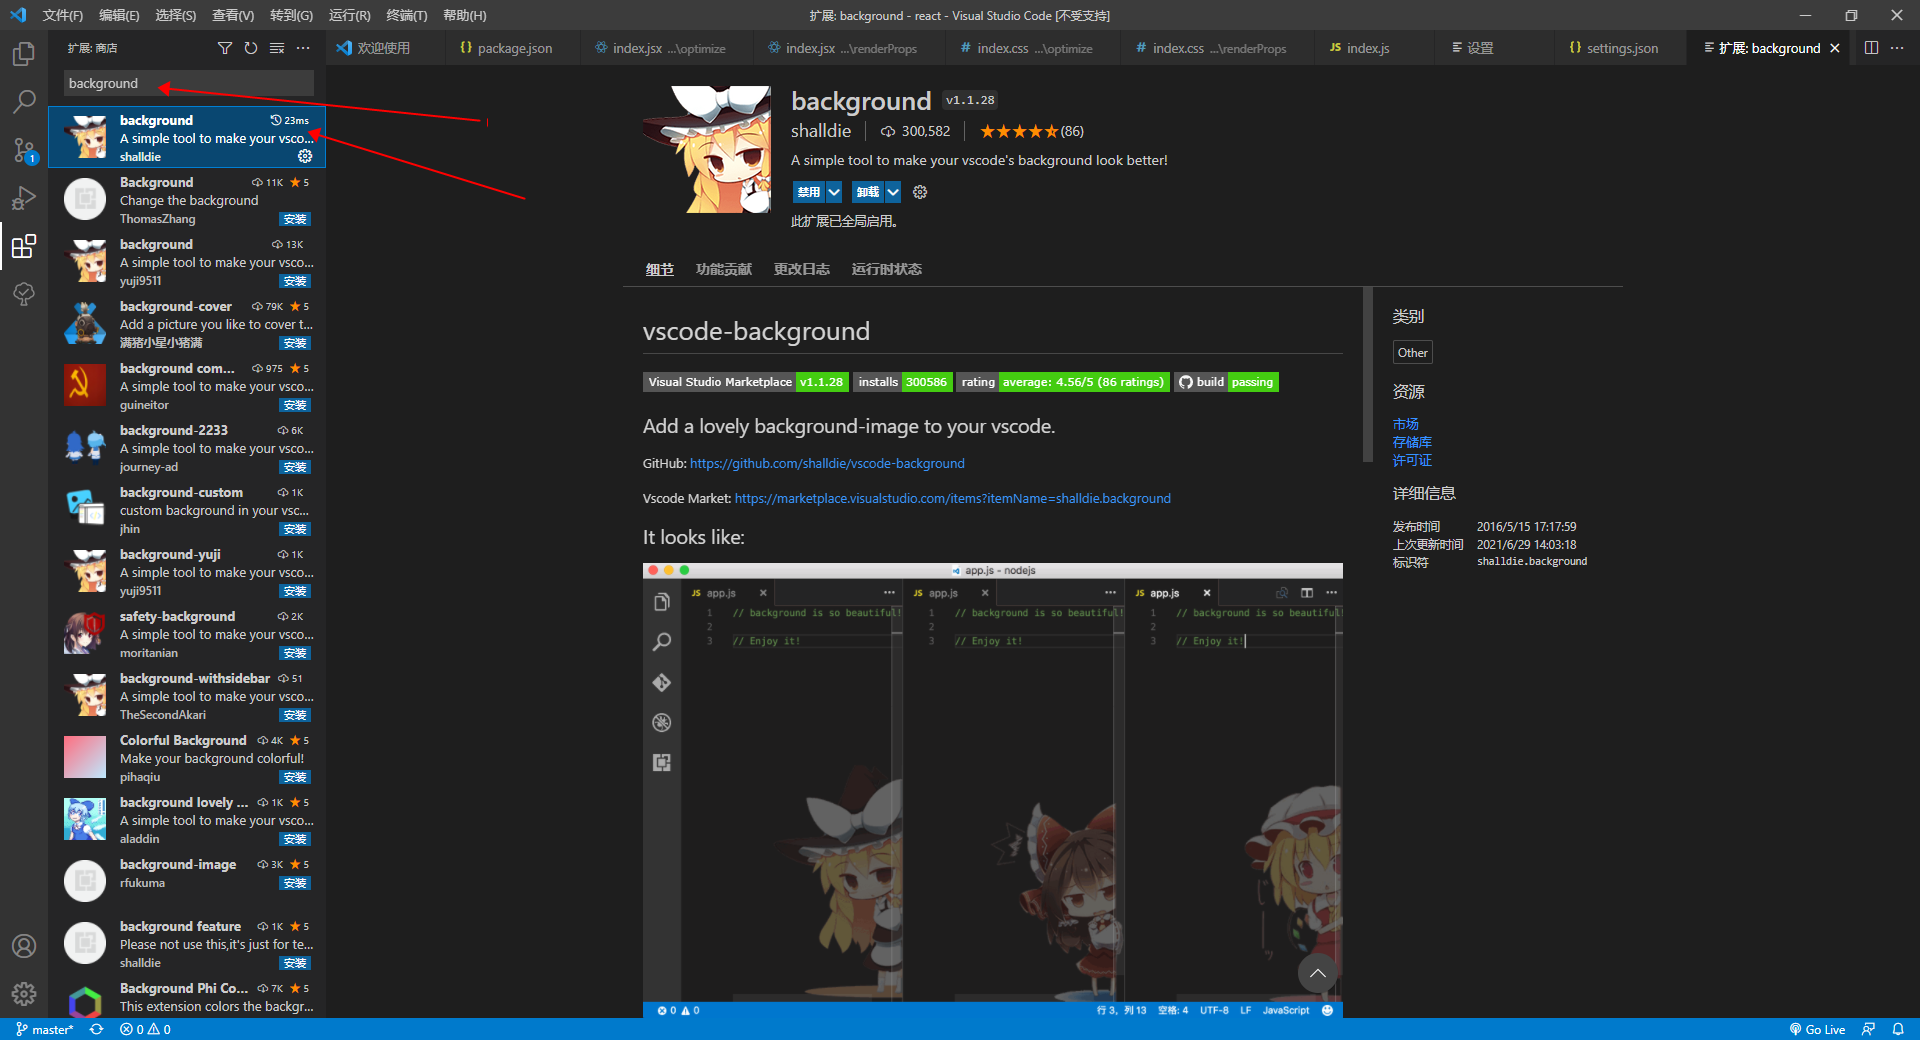Screen dimensions: 1920x1040
Task: Click the 市场 resource link
Action: tap(1405, 424)
